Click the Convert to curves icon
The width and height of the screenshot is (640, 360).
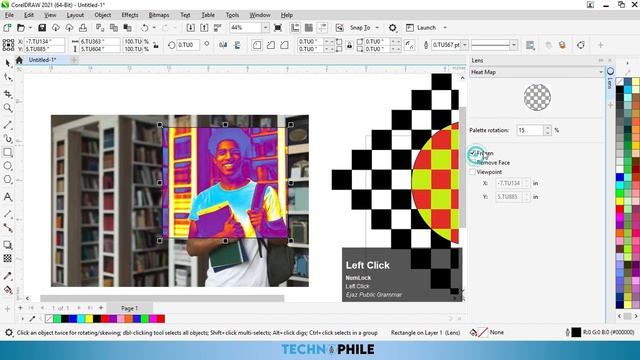point(581,45)
